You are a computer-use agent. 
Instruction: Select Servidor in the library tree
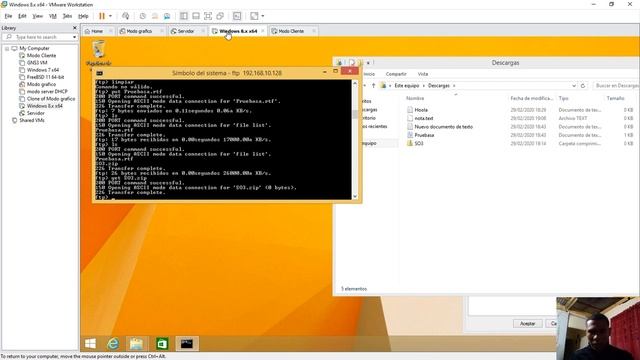click(x=36, y=113)
